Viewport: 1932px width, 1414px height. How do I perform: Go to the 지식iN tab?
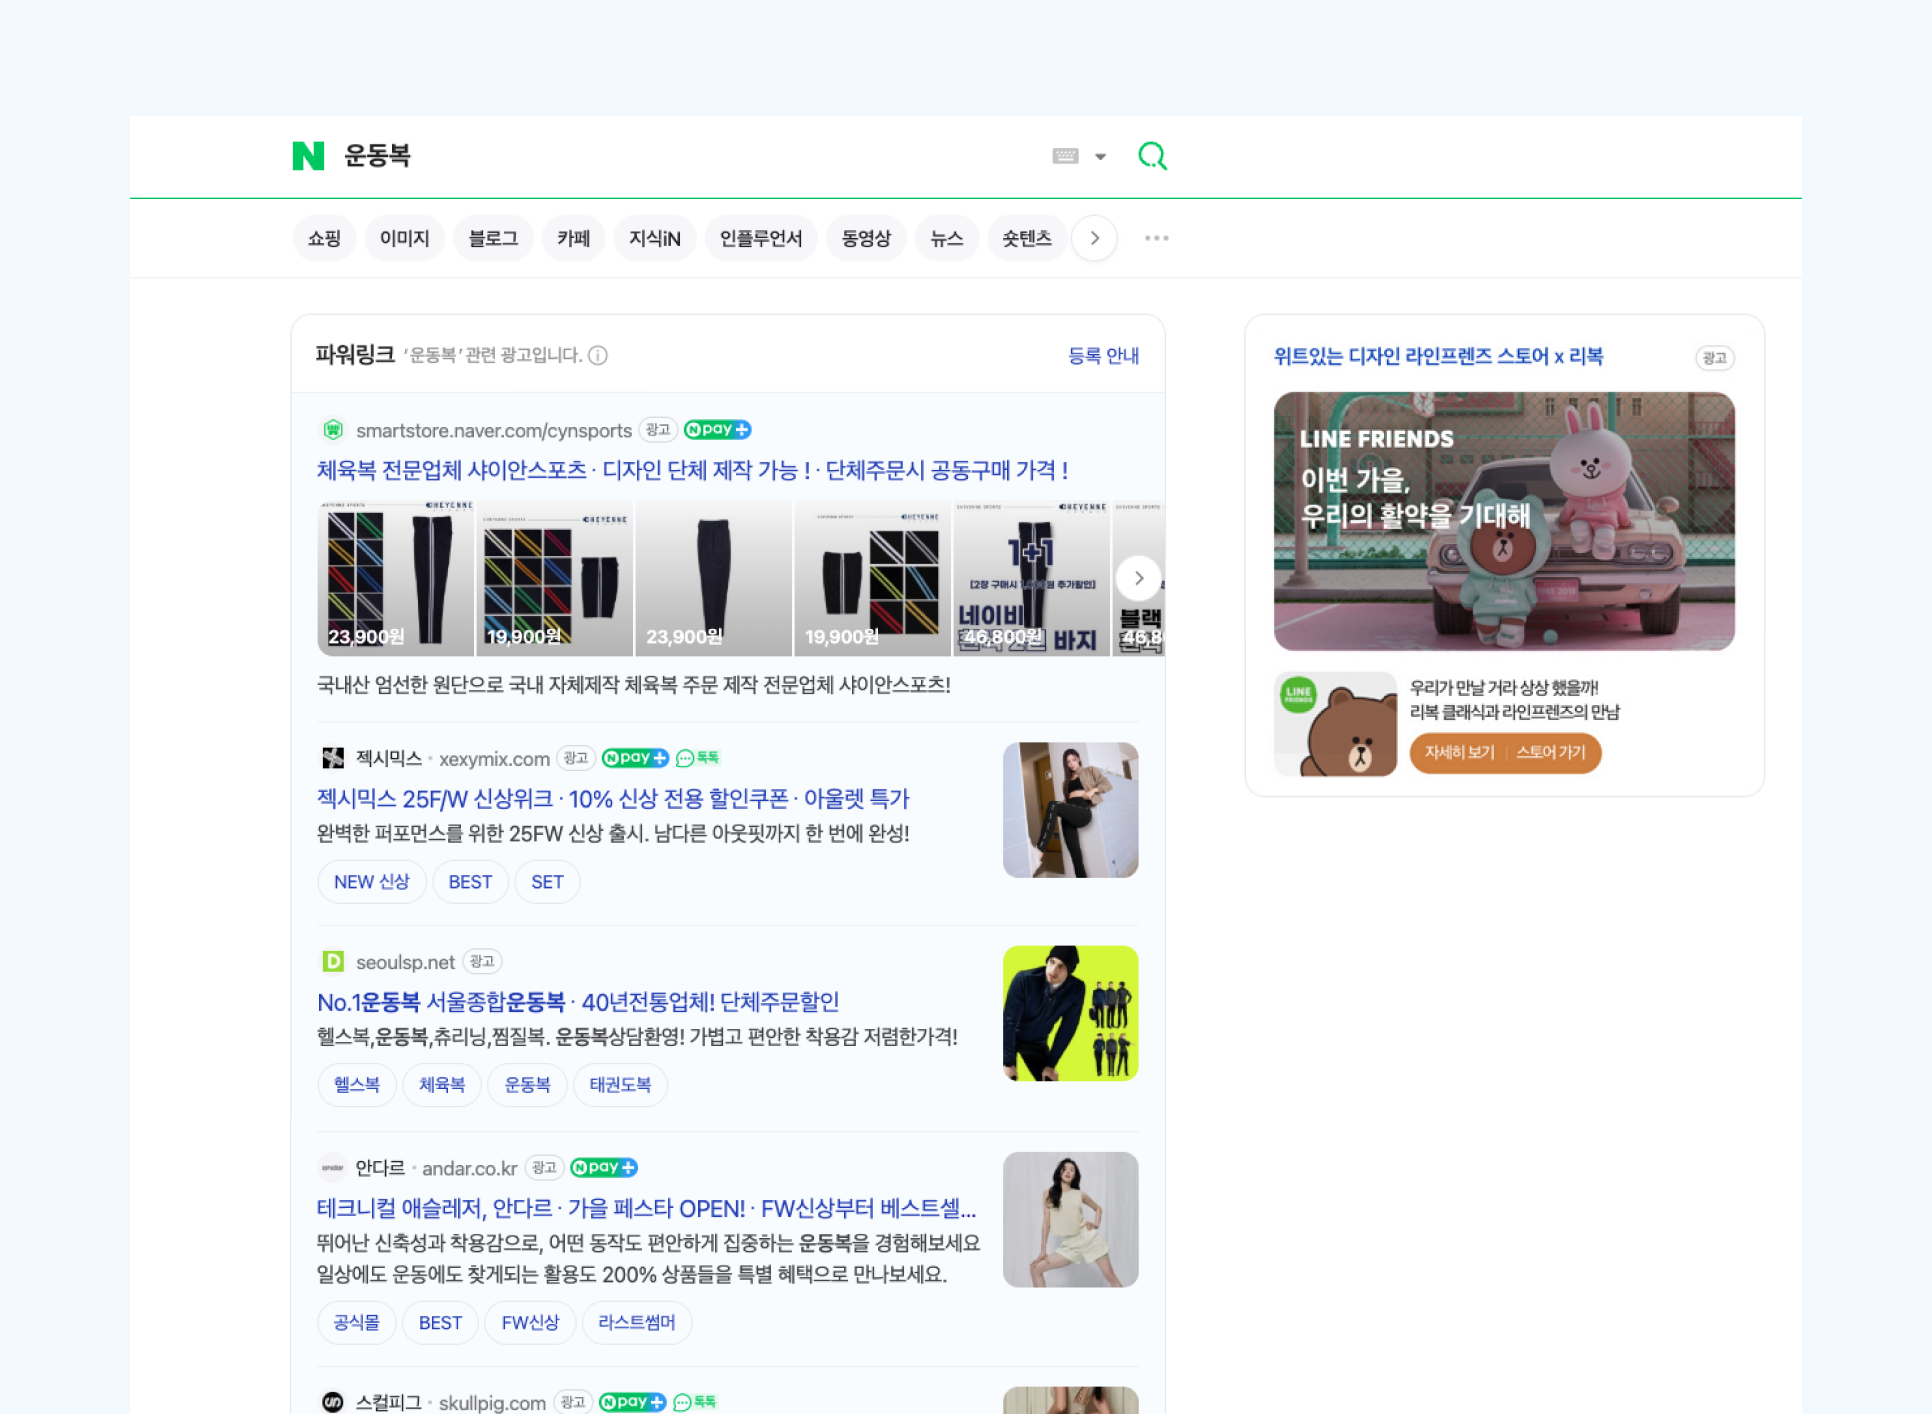click(655, 238)
